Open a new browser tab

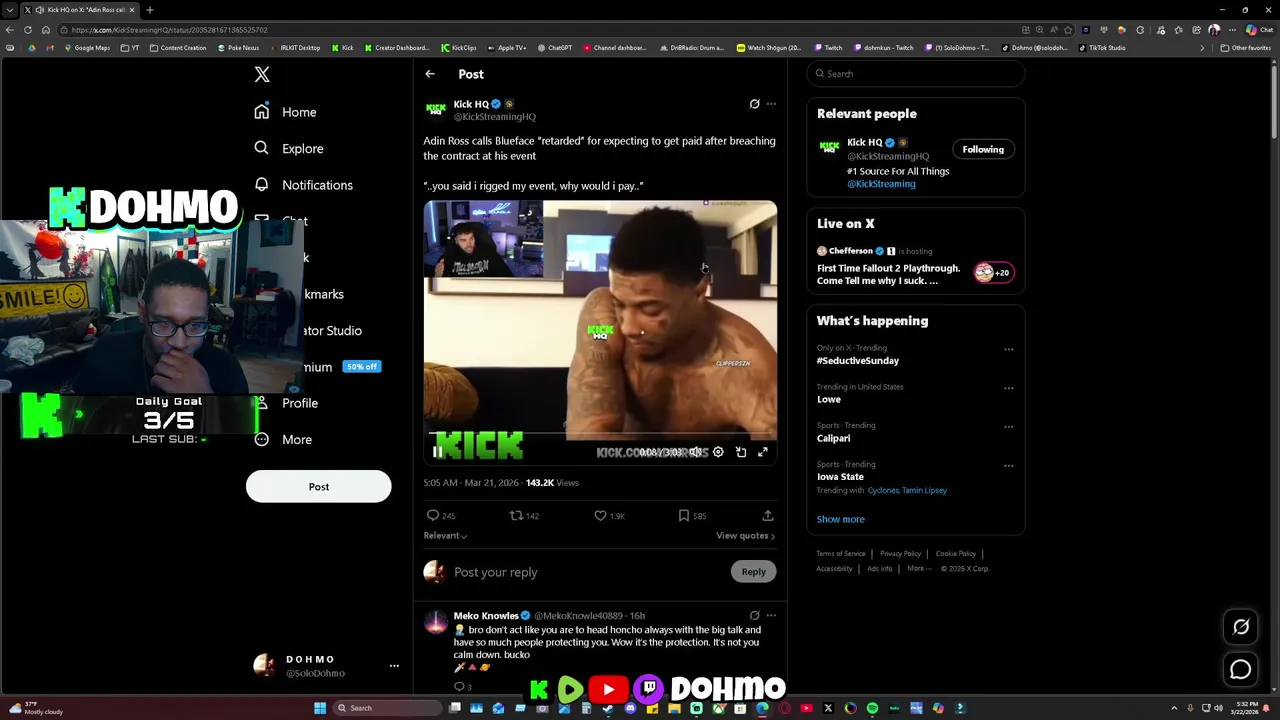coord(149,10)
